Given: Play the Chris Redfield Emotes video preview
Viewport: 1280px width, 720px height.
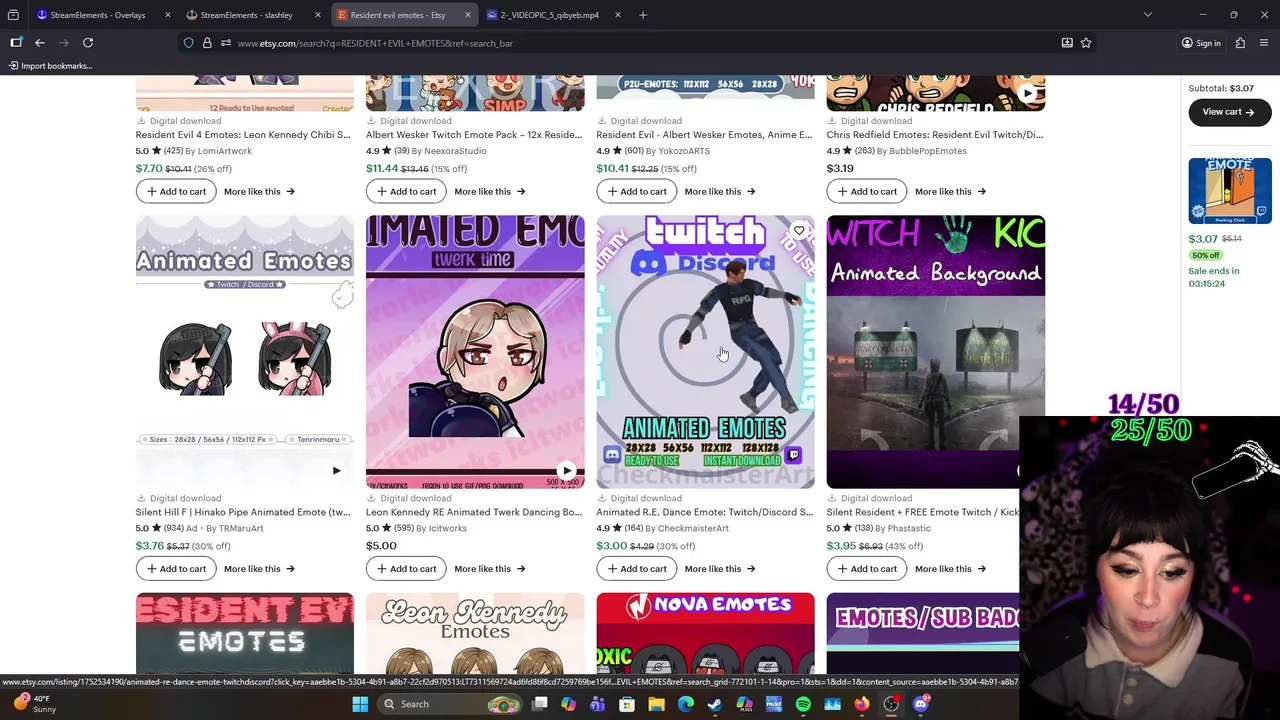Looking at the screenshot, I should tap(1027, 94).
